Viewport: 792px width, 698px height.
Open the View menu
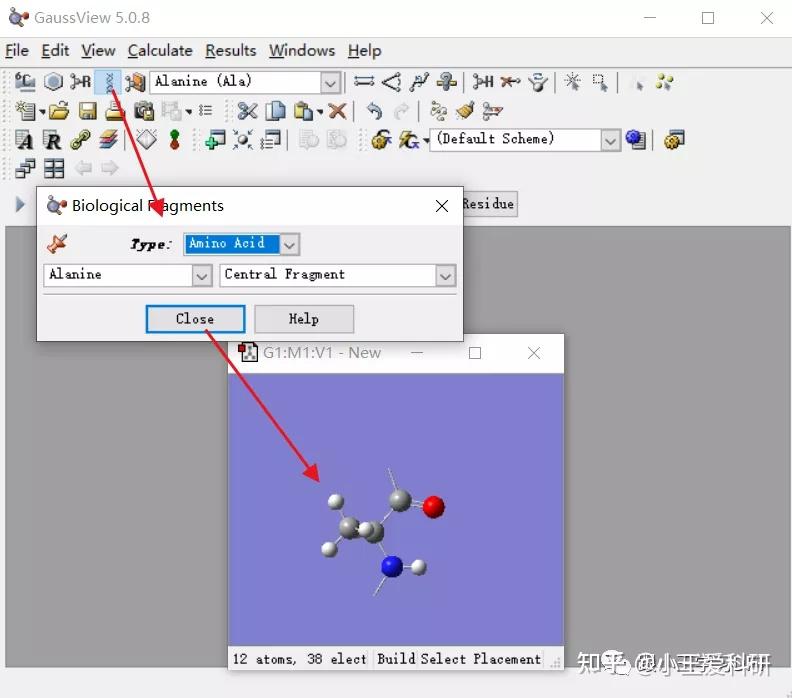tap(98, 51)
